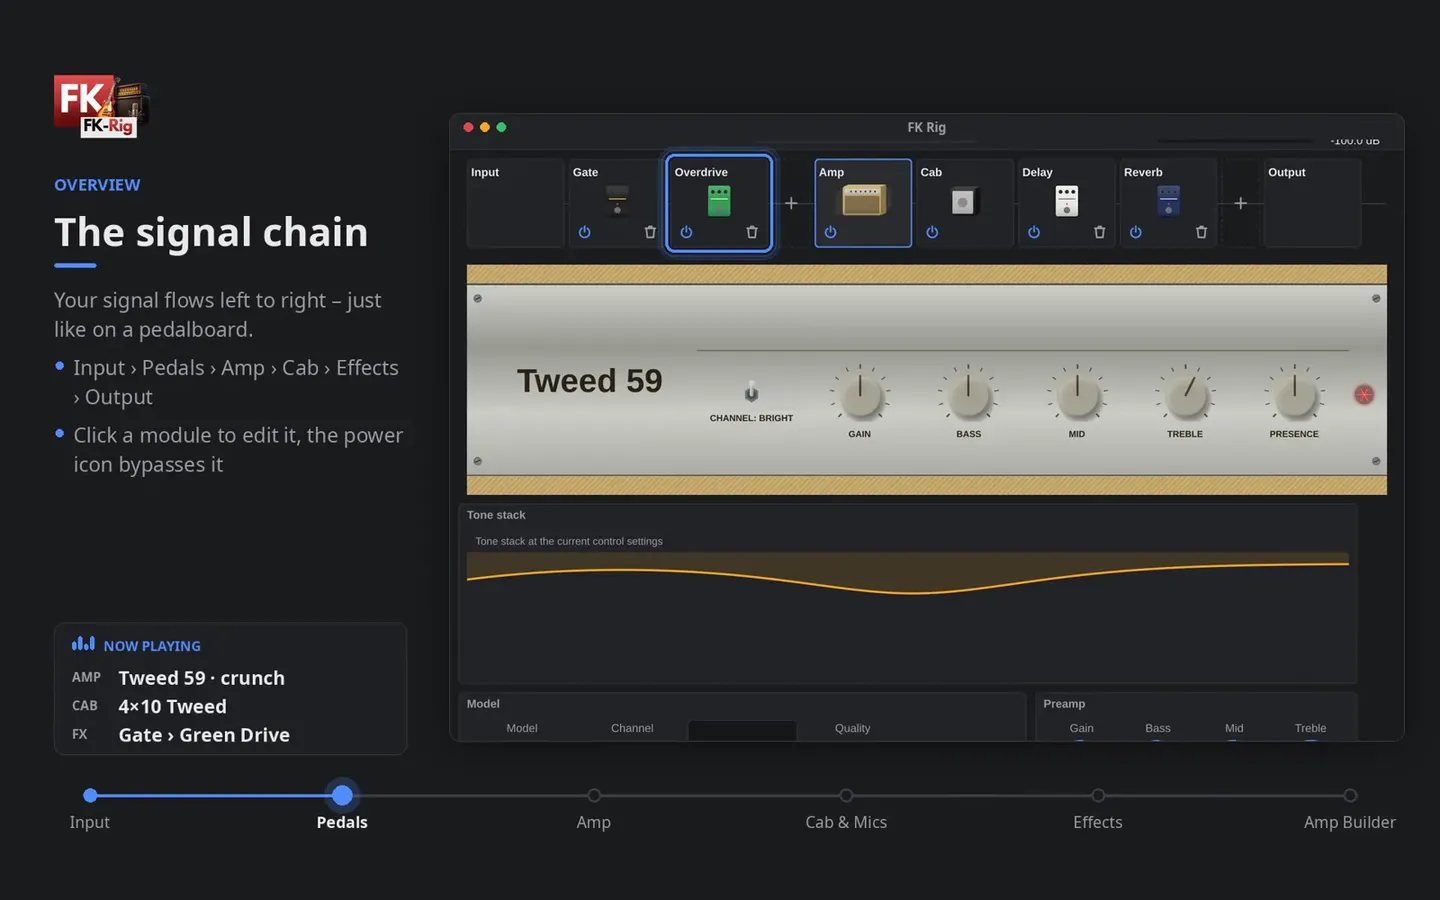
Task: Select the white Delay pedal icon
Action: coord(1067,201)
